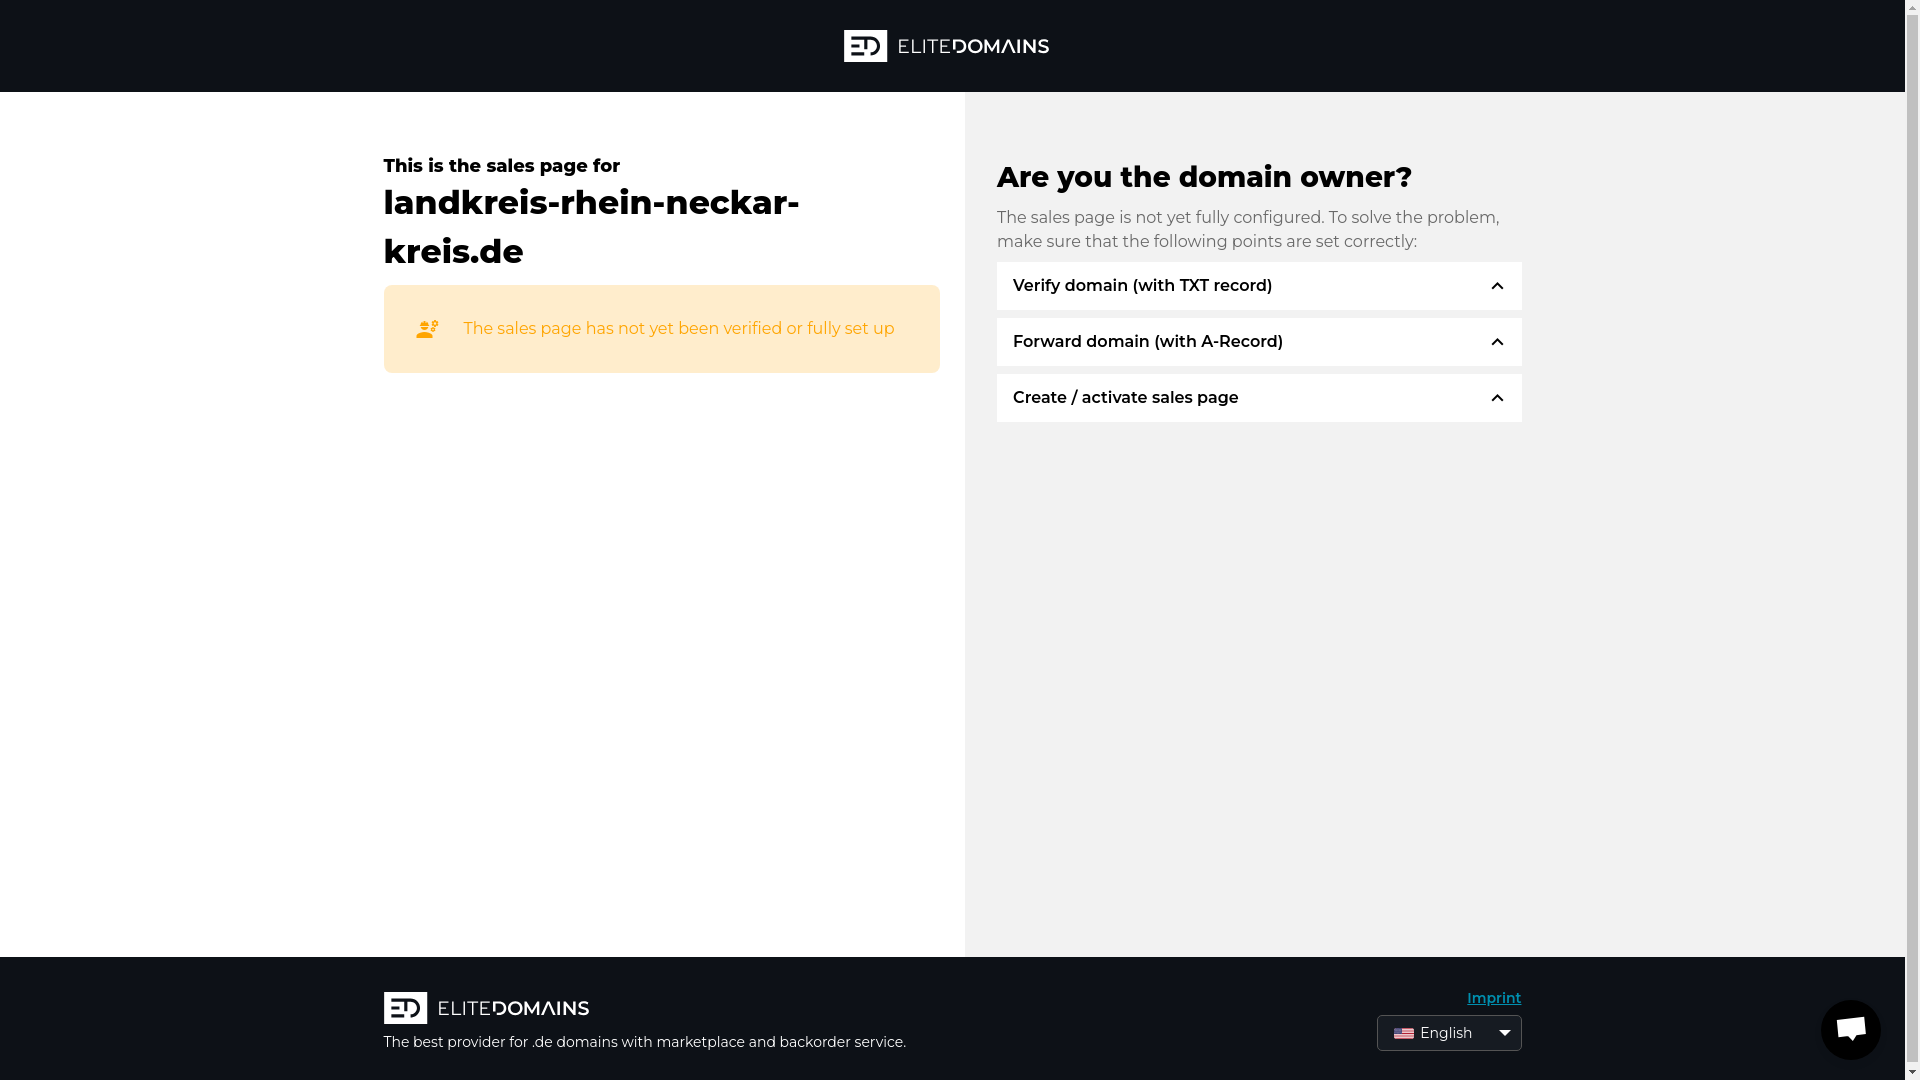This screenshot has width=1920, height=1080.
Task: Expand Create / activate sales page section
Action: pos(1258,398)
